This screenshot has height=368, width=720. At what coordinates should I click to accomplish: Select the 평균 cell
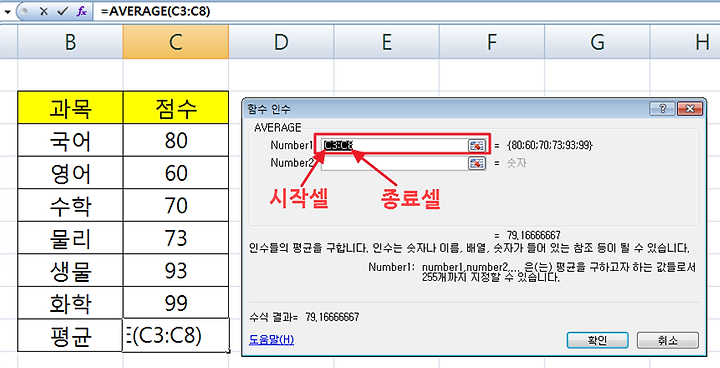[70, 335]
